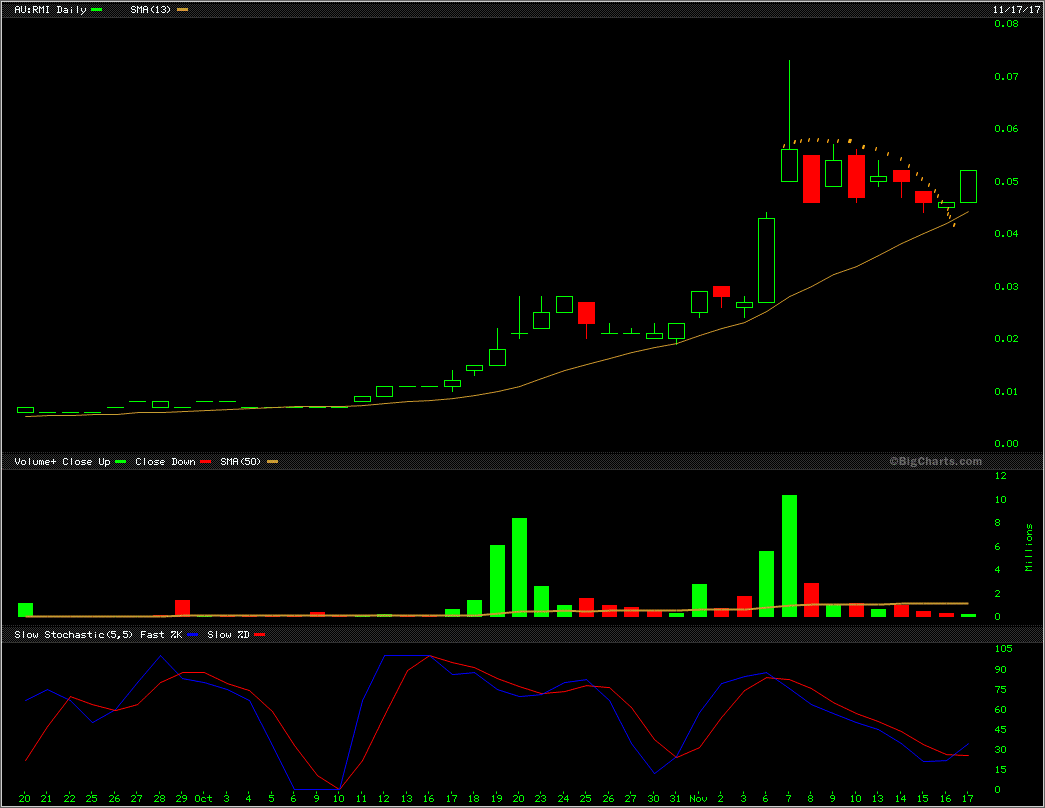Click the 0.08 price axis label
Screen dimensions: 1045x808
click(x=1006, y=24)
